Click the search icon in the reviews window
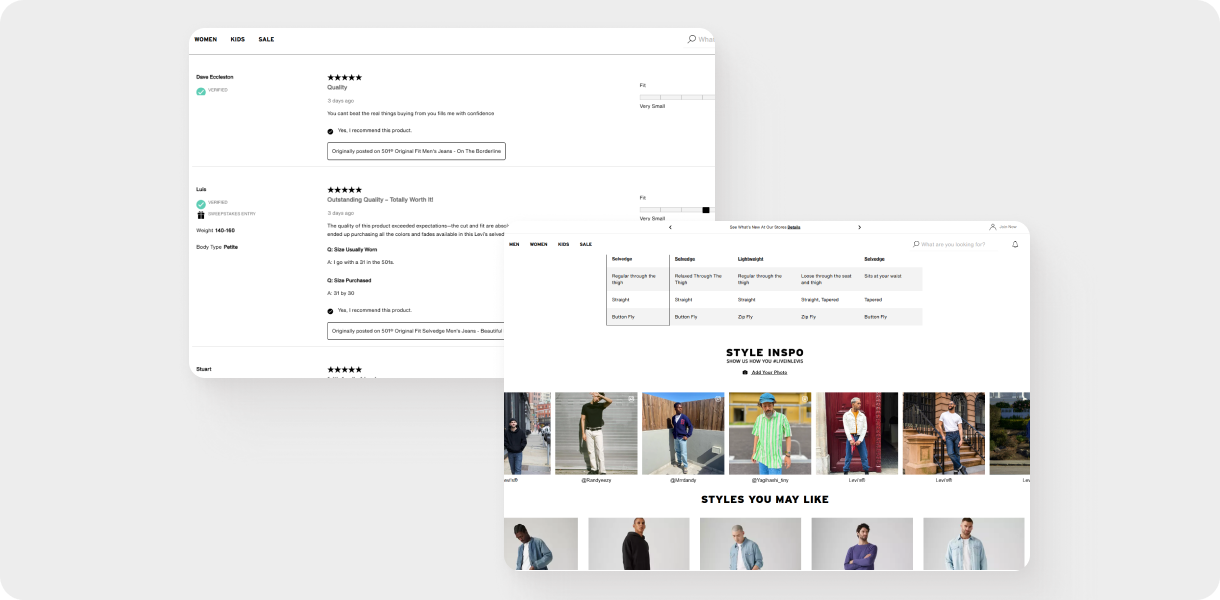The height and width of the screenshot is (600, 1220). point(691,39)
